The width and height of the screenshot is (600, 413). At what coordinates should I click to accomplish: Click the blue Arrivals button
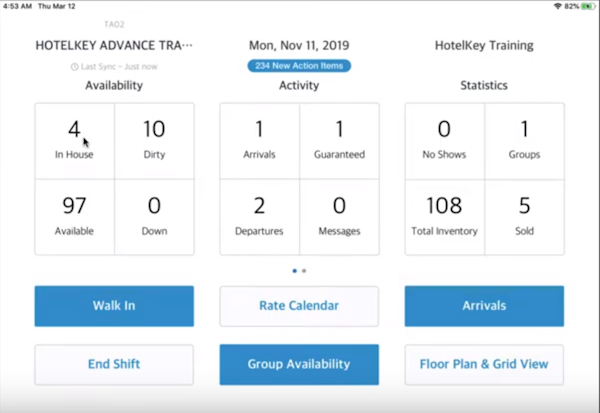[484, 305]
